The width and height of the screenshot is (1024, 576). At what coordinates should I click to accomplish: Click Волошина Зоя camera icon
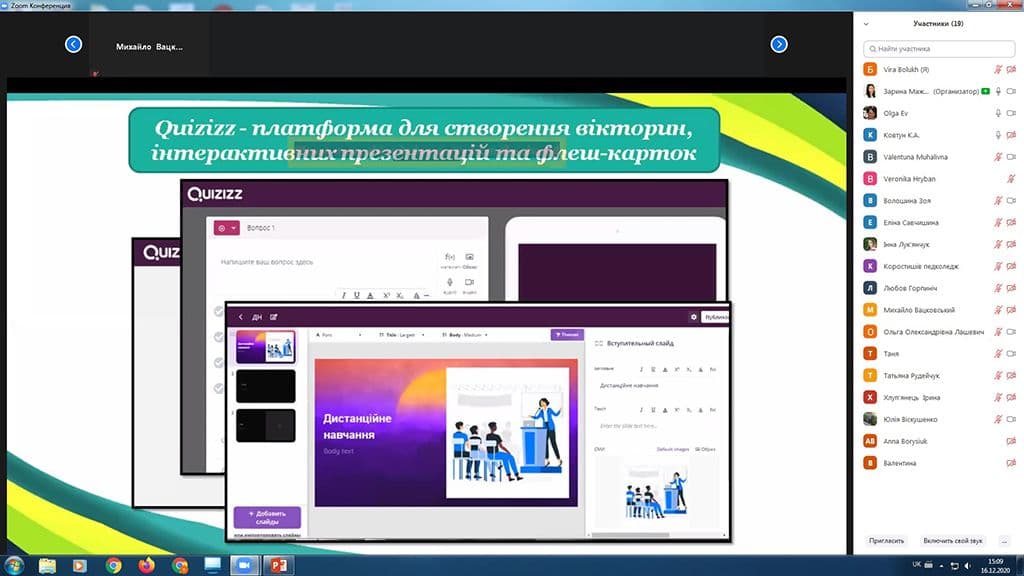[1011, 200]
